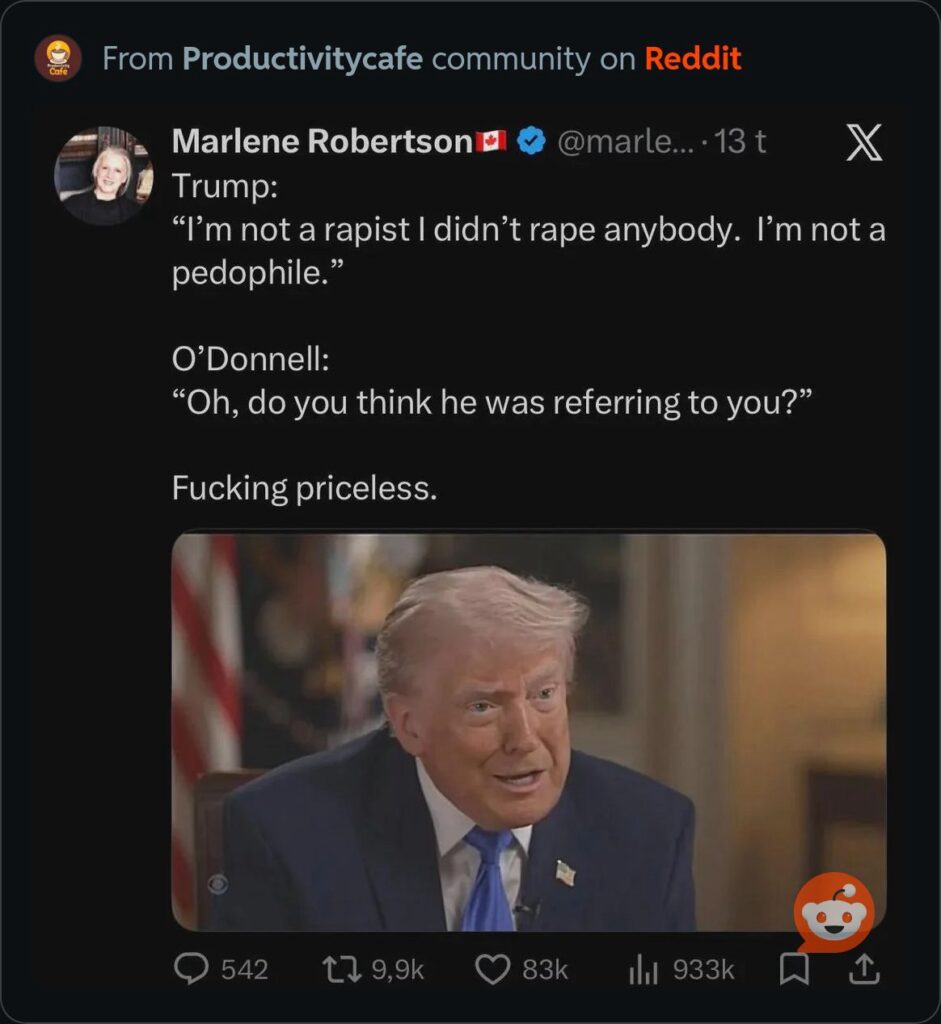Click the orange Reddit Snoo mascot icon
941x1024 pixels.
click(x=833, y=913)
